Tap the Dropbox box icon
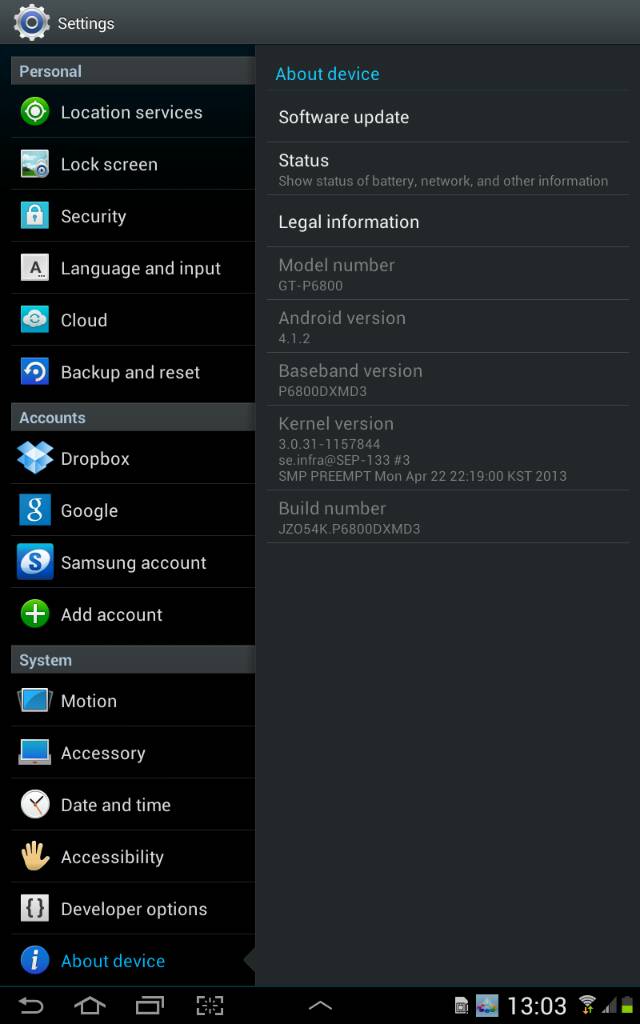Viewport: 640px width, 1024px height. pos(35,458)
